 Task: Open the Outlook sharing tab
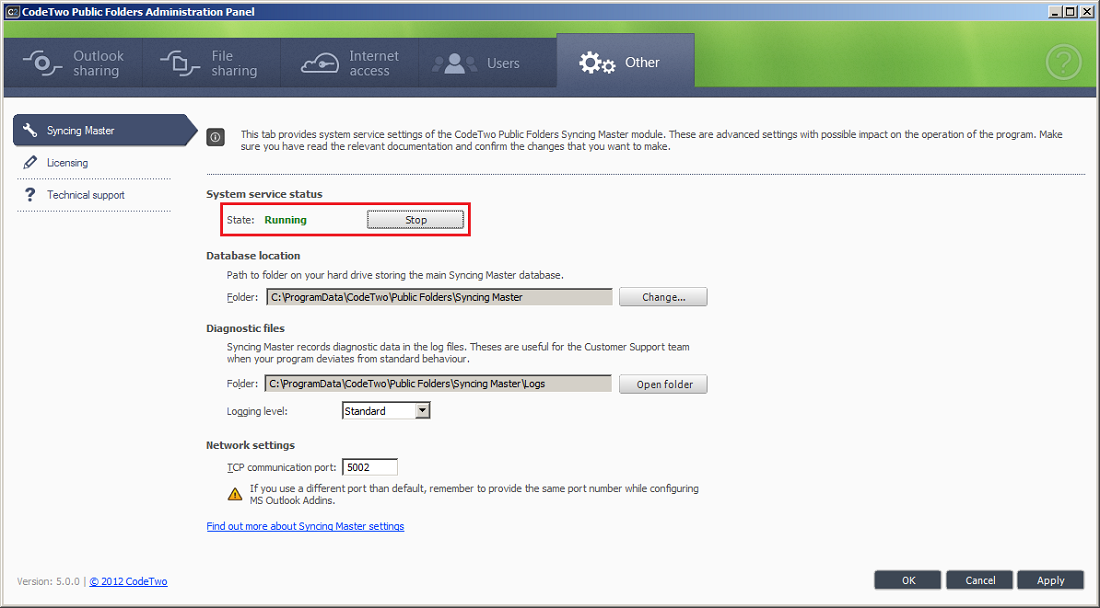pos(73,63)
